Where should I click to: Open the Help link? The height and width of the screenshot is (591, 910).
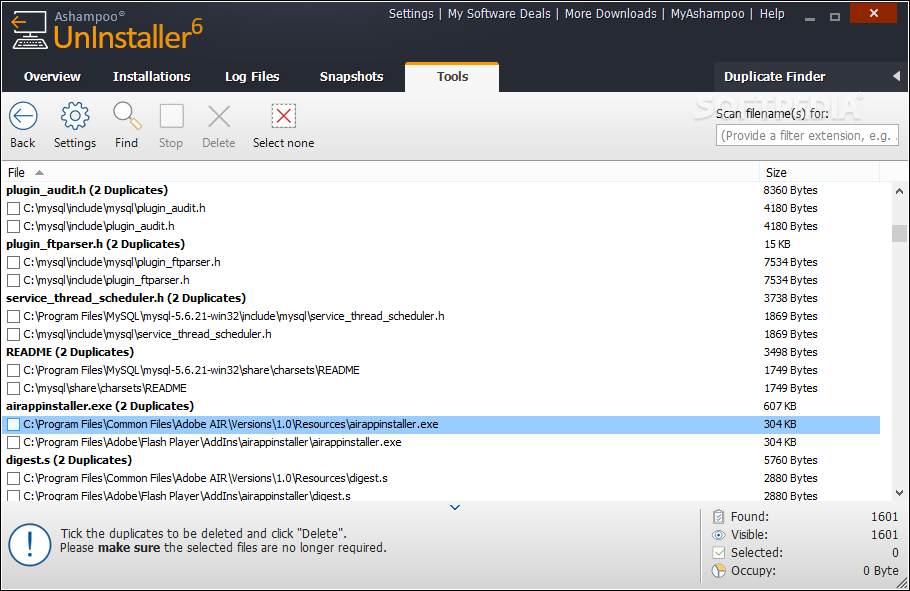click(x=772, y=14)
